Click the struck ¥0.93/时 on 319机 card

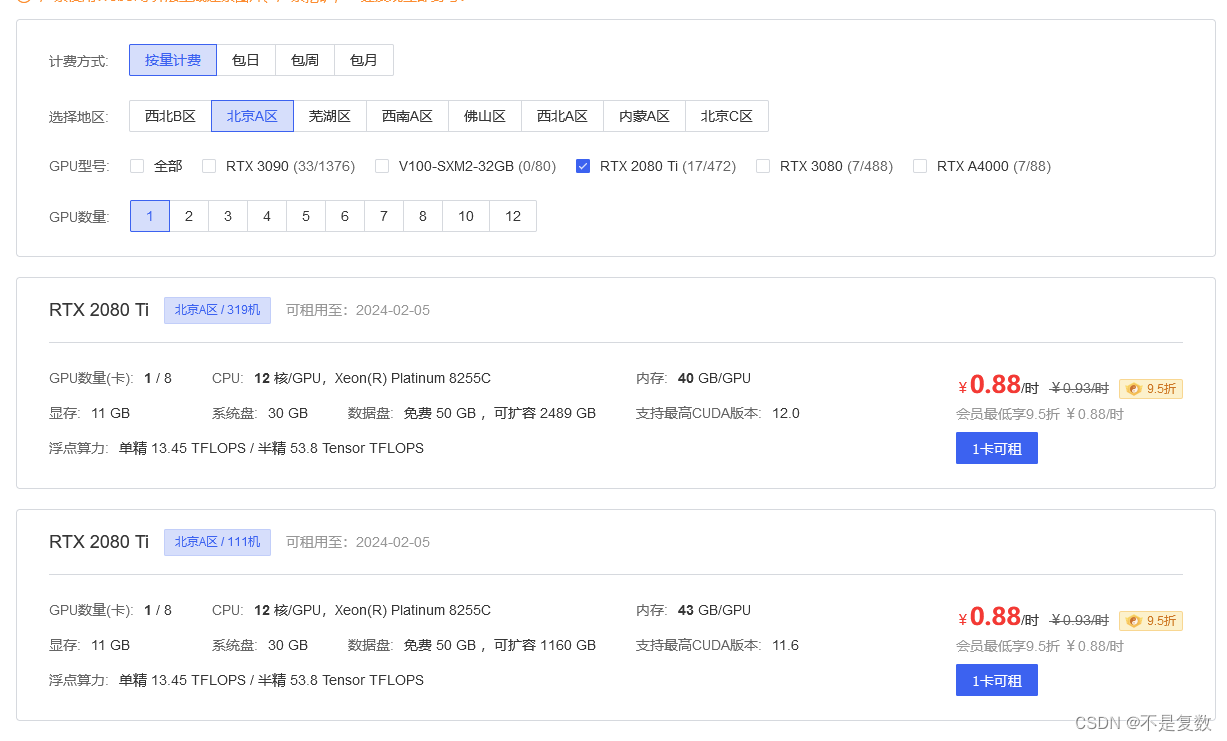[x=1080, y=388]
